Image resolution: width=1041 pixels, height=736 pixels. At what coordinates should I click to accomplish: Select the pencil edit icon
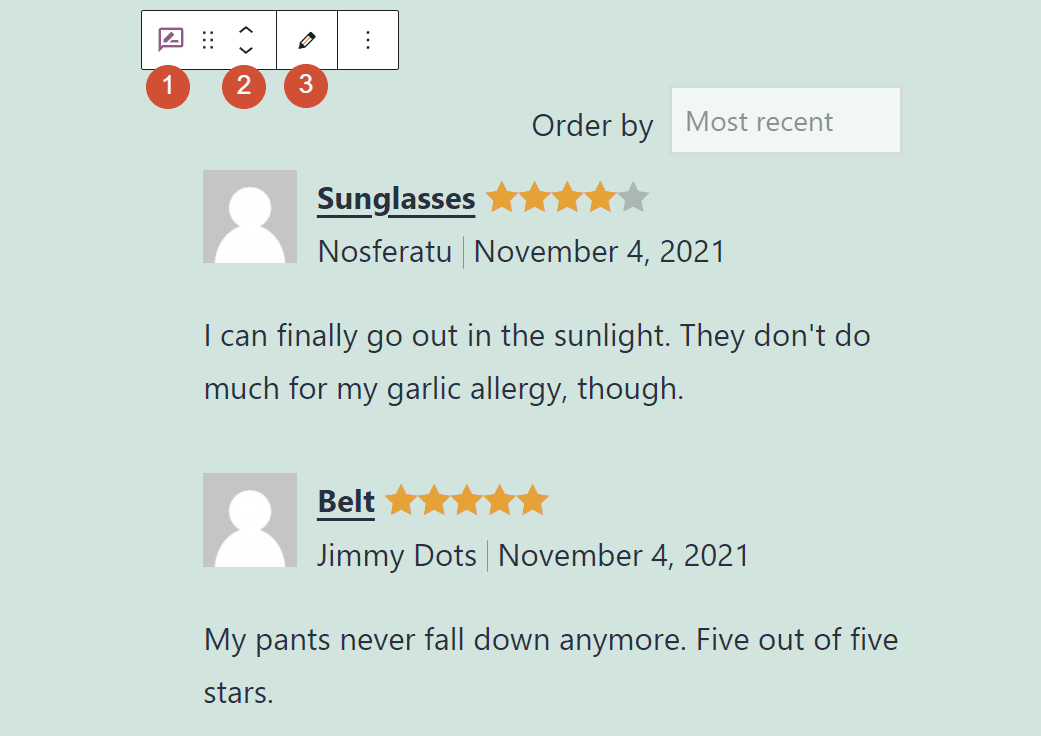[x=306, y=39]
